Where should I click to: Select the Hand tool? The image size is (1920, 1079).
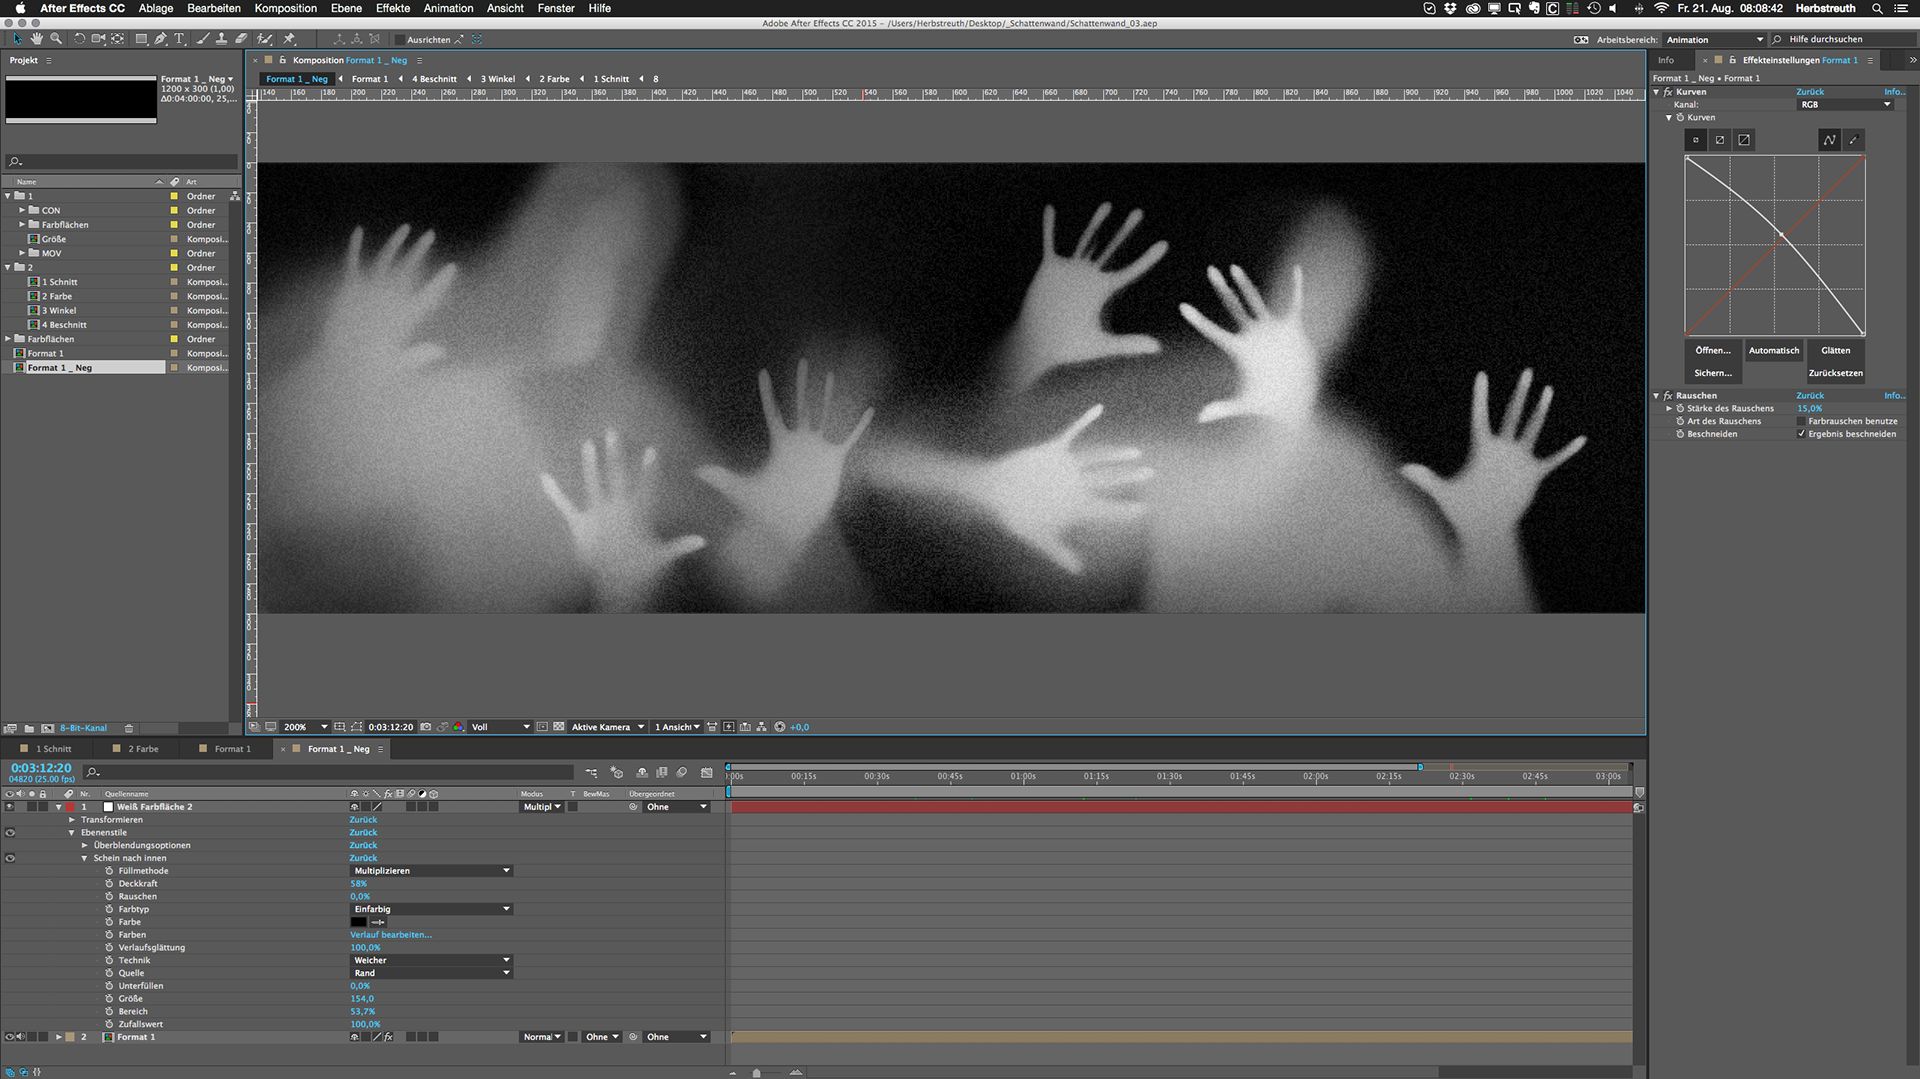36,39
